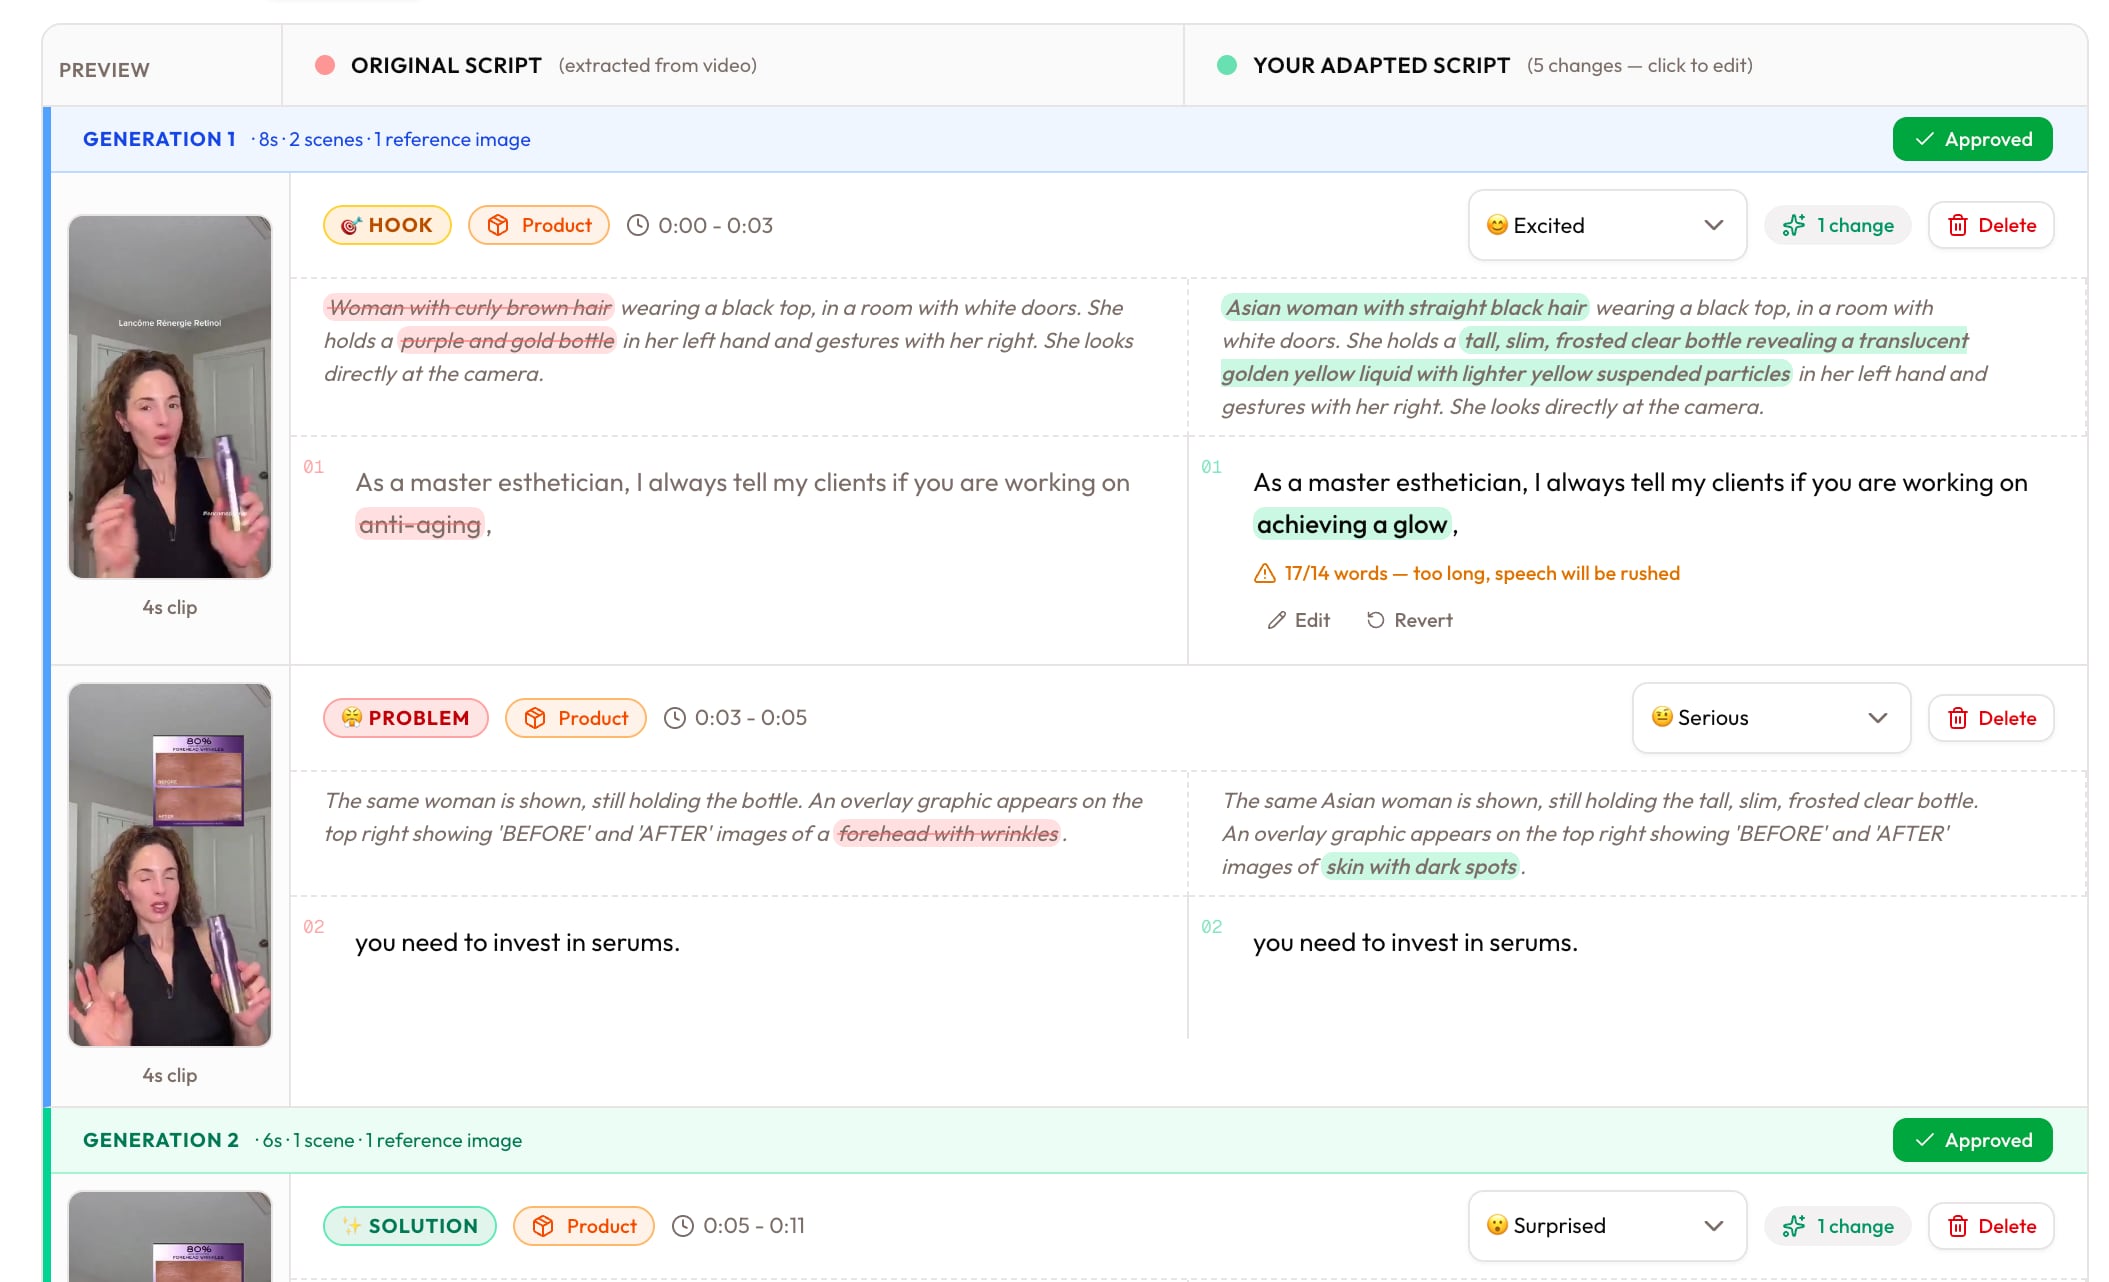2109x1282 pixels.
Task: Open the Surprised emotion dropdown
Action: (1607, 1226)
